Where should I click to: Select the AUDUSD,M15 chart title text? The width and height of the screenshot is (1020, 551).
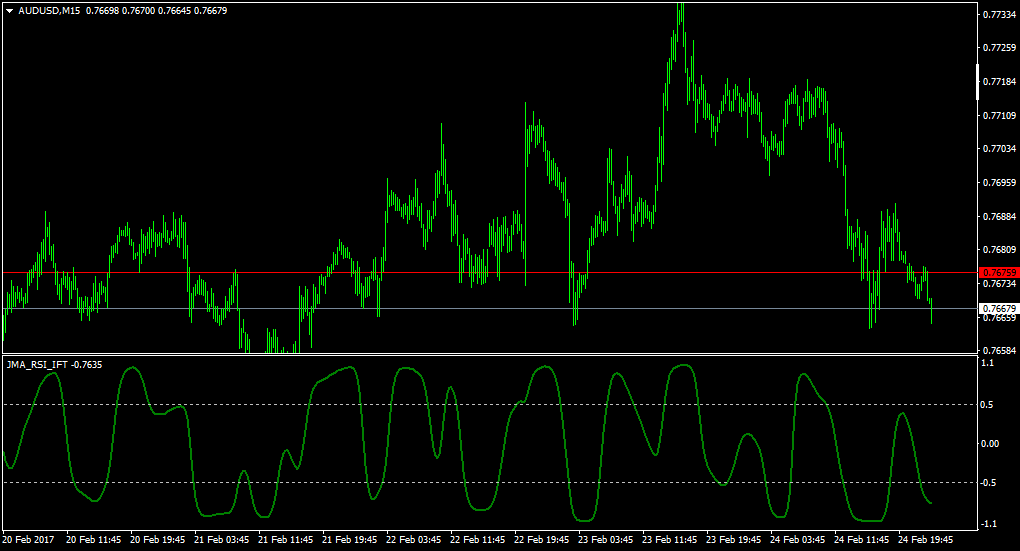click(x=49, y=11)
